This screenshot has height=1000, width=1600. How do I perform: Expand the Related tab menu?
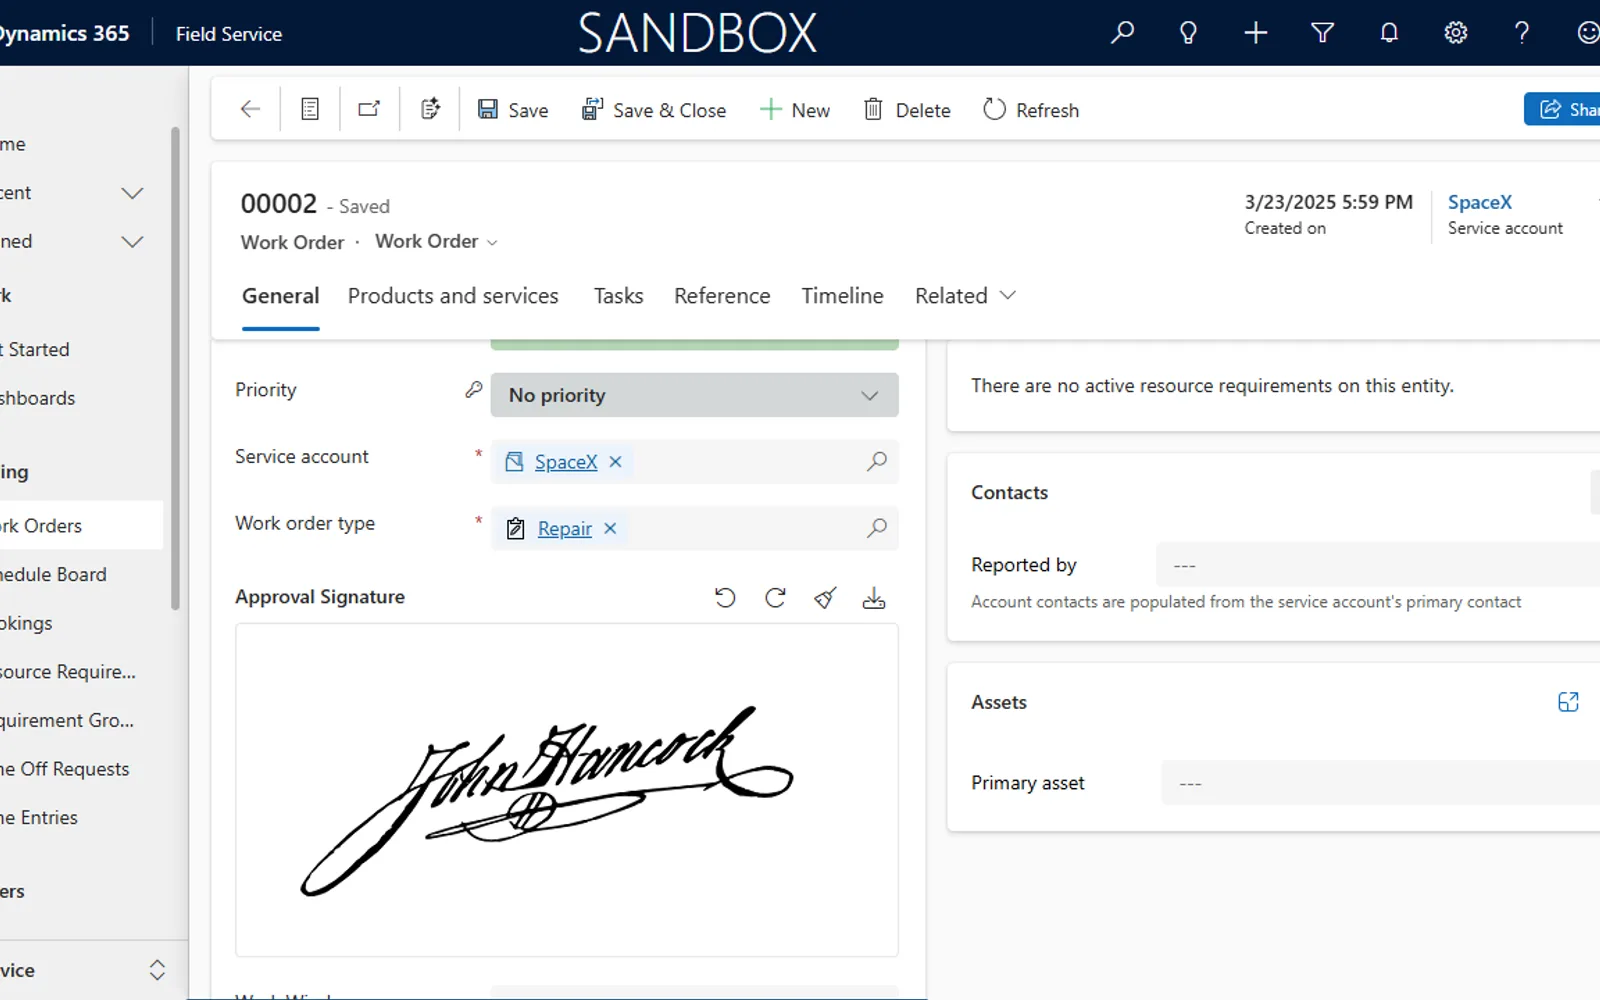965,295
